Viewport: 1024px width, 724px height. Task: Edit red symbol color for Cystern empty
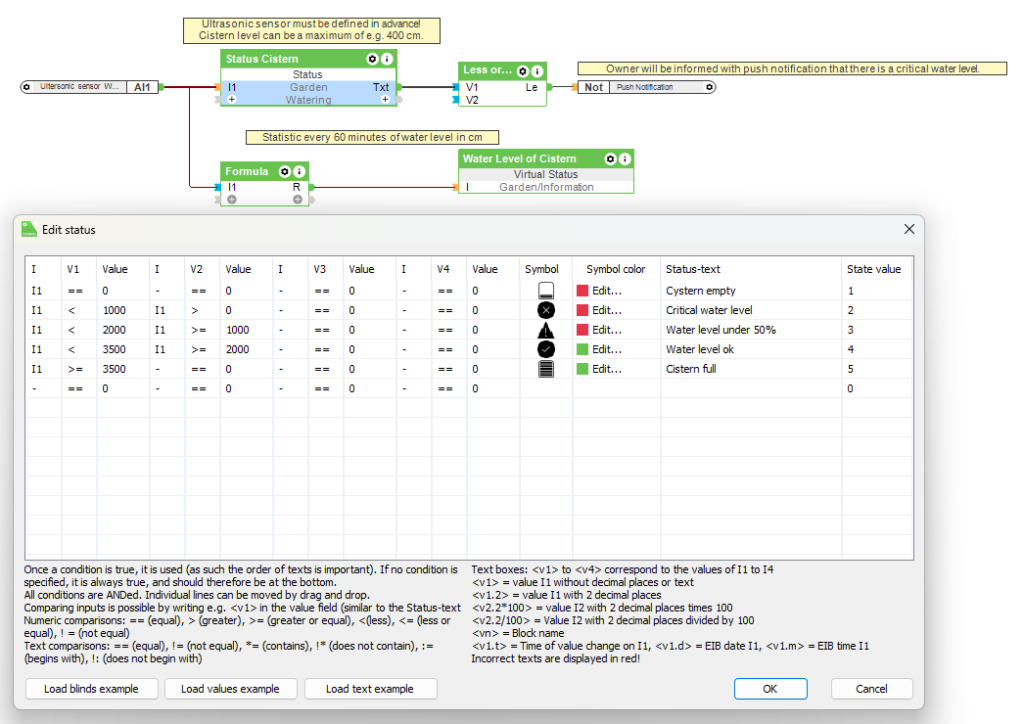tap(599, 291)
